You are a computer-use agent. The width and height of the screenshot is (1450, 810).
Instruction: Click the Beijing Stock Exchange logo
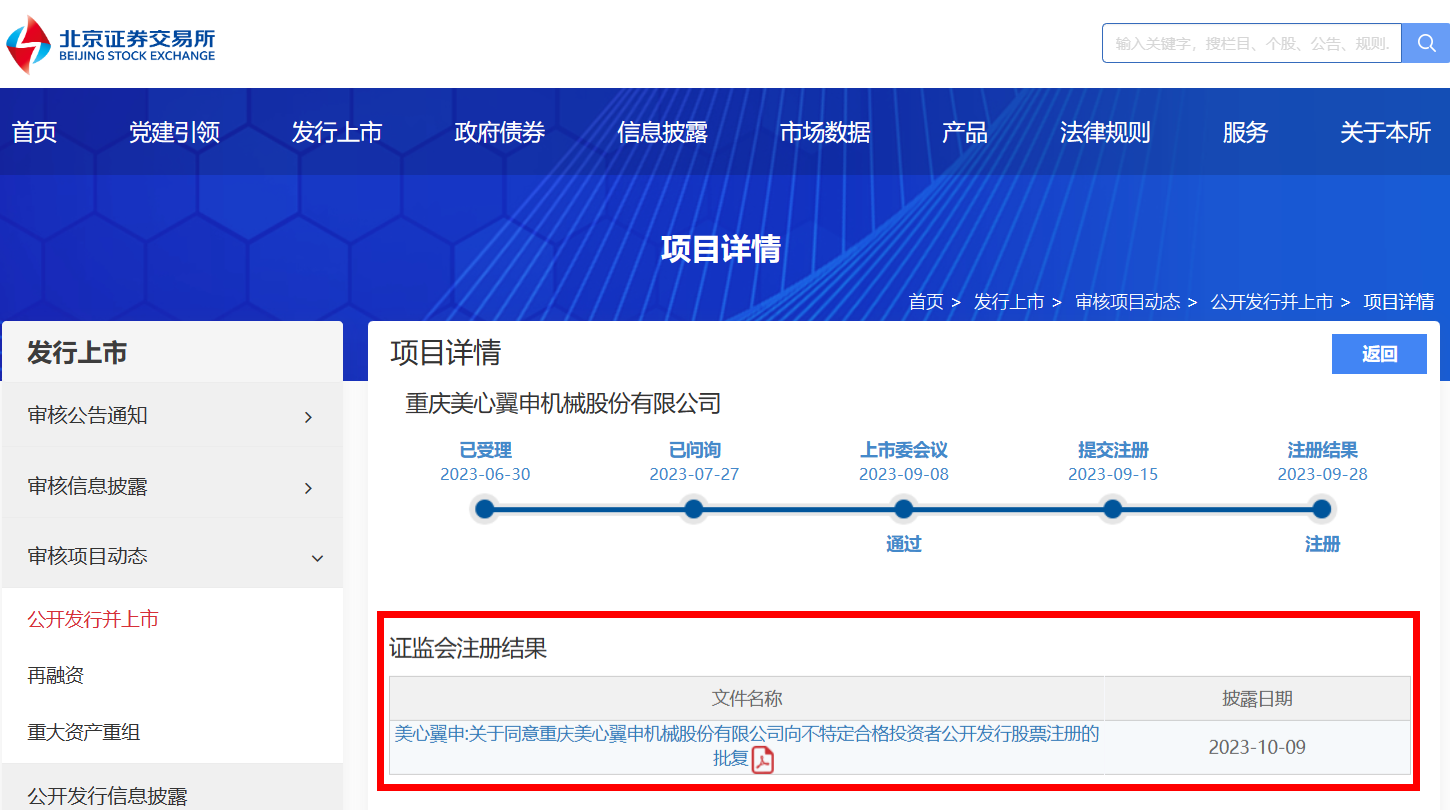(111, 45)
